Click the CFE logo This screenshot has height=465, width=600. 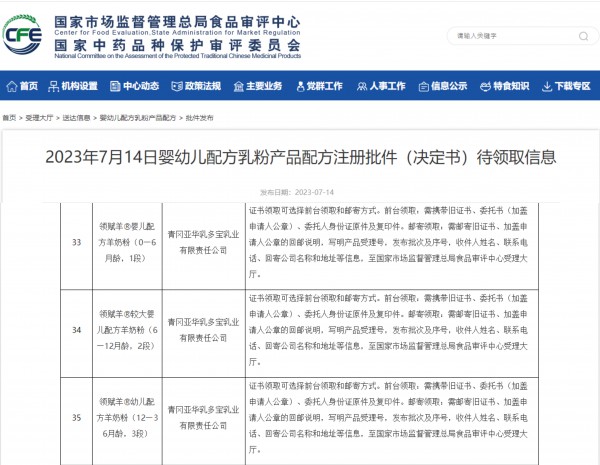22,35
